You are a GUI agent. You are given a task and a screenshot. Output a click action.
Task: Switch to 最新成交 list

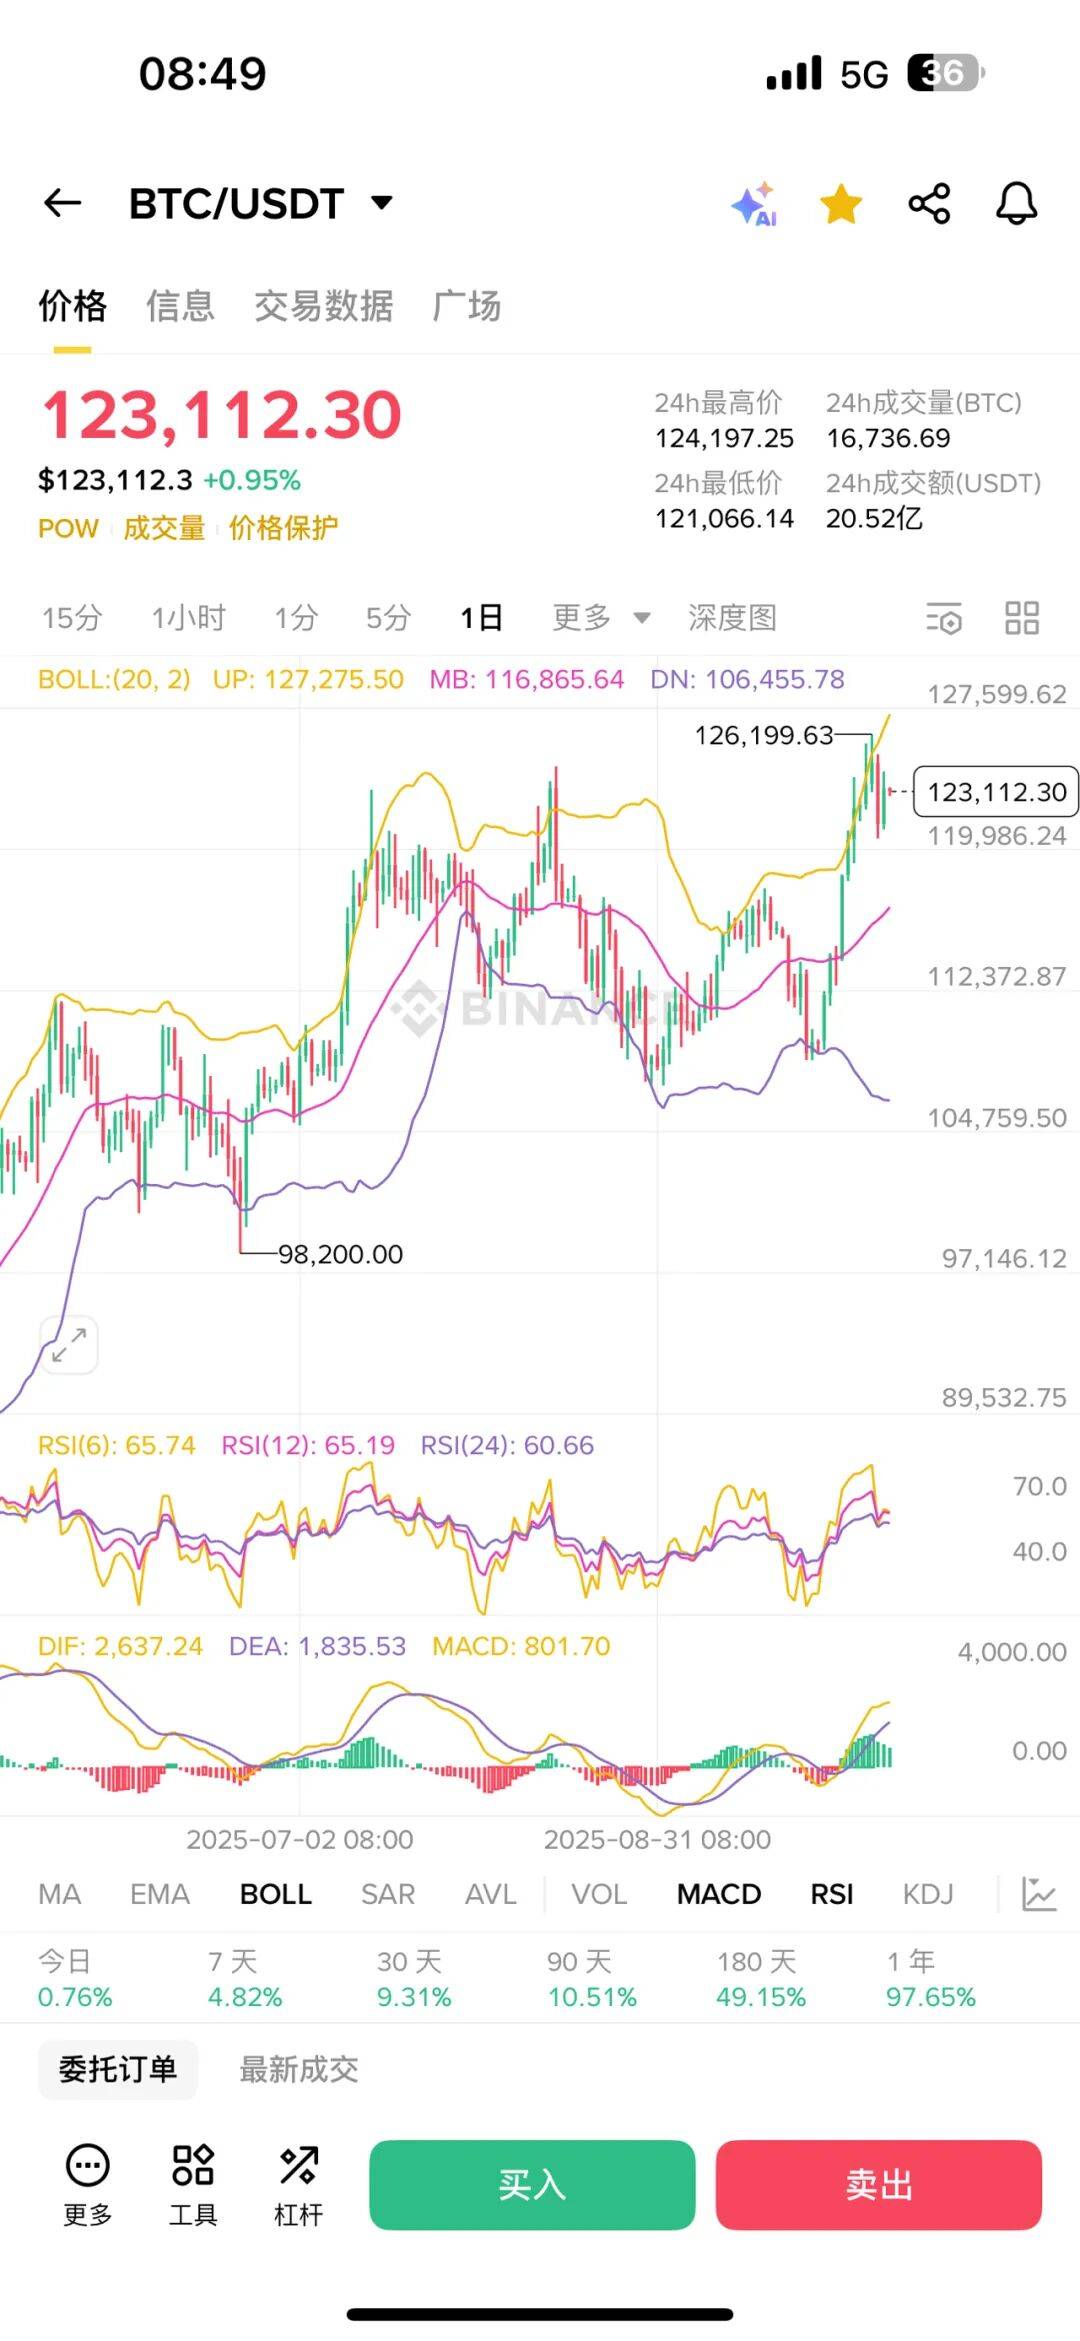click(298, 2069)
